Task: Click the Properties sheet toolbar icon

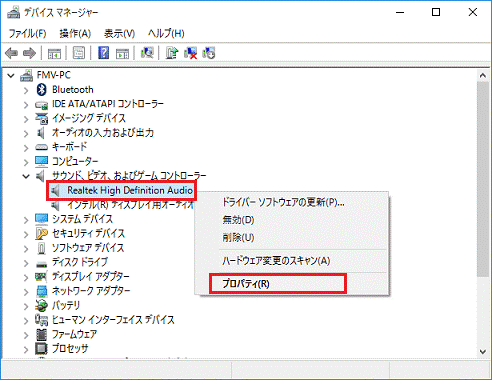Action: point(79,53)
